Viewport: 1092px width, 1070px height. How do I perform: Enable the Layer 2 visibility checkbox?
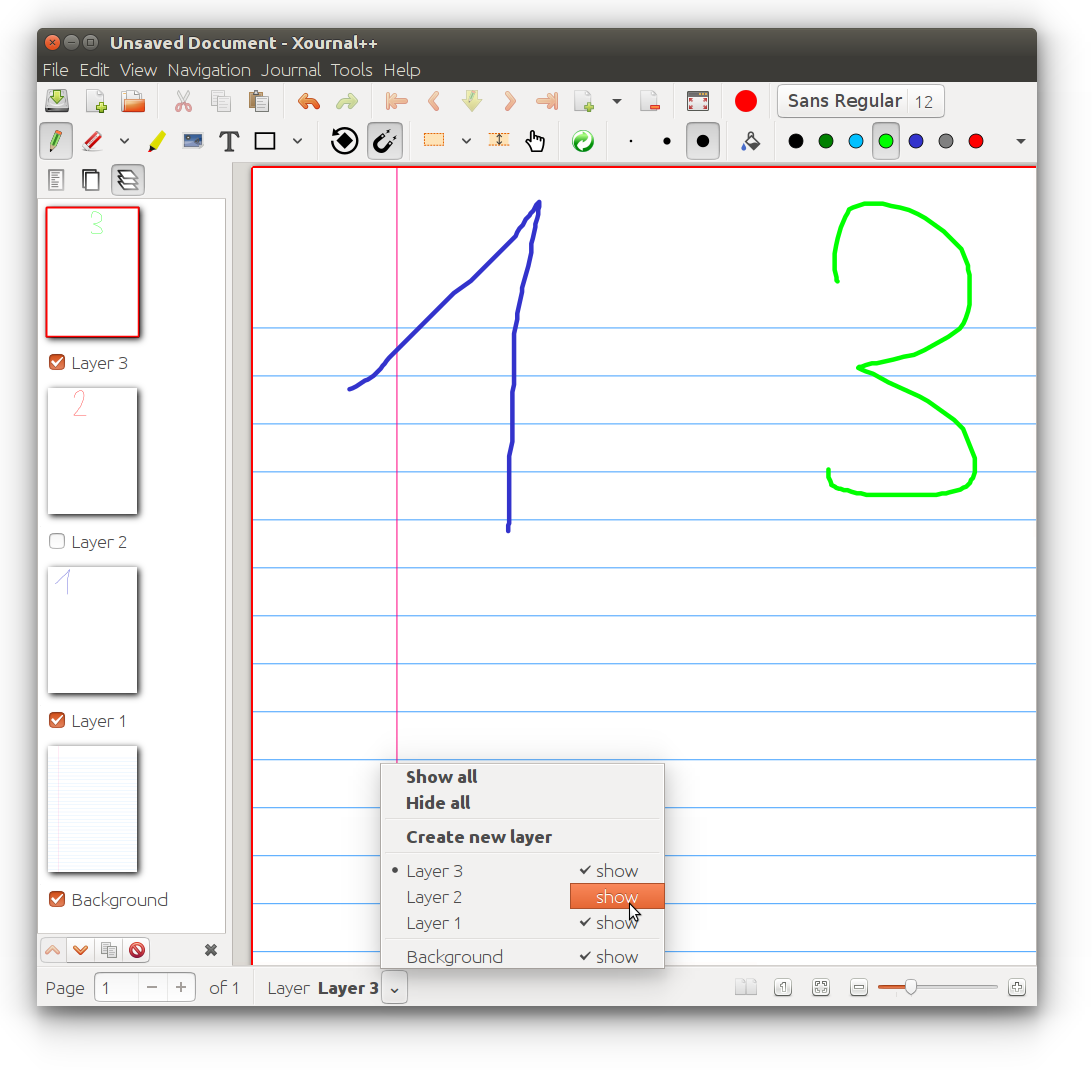point(57,541)
